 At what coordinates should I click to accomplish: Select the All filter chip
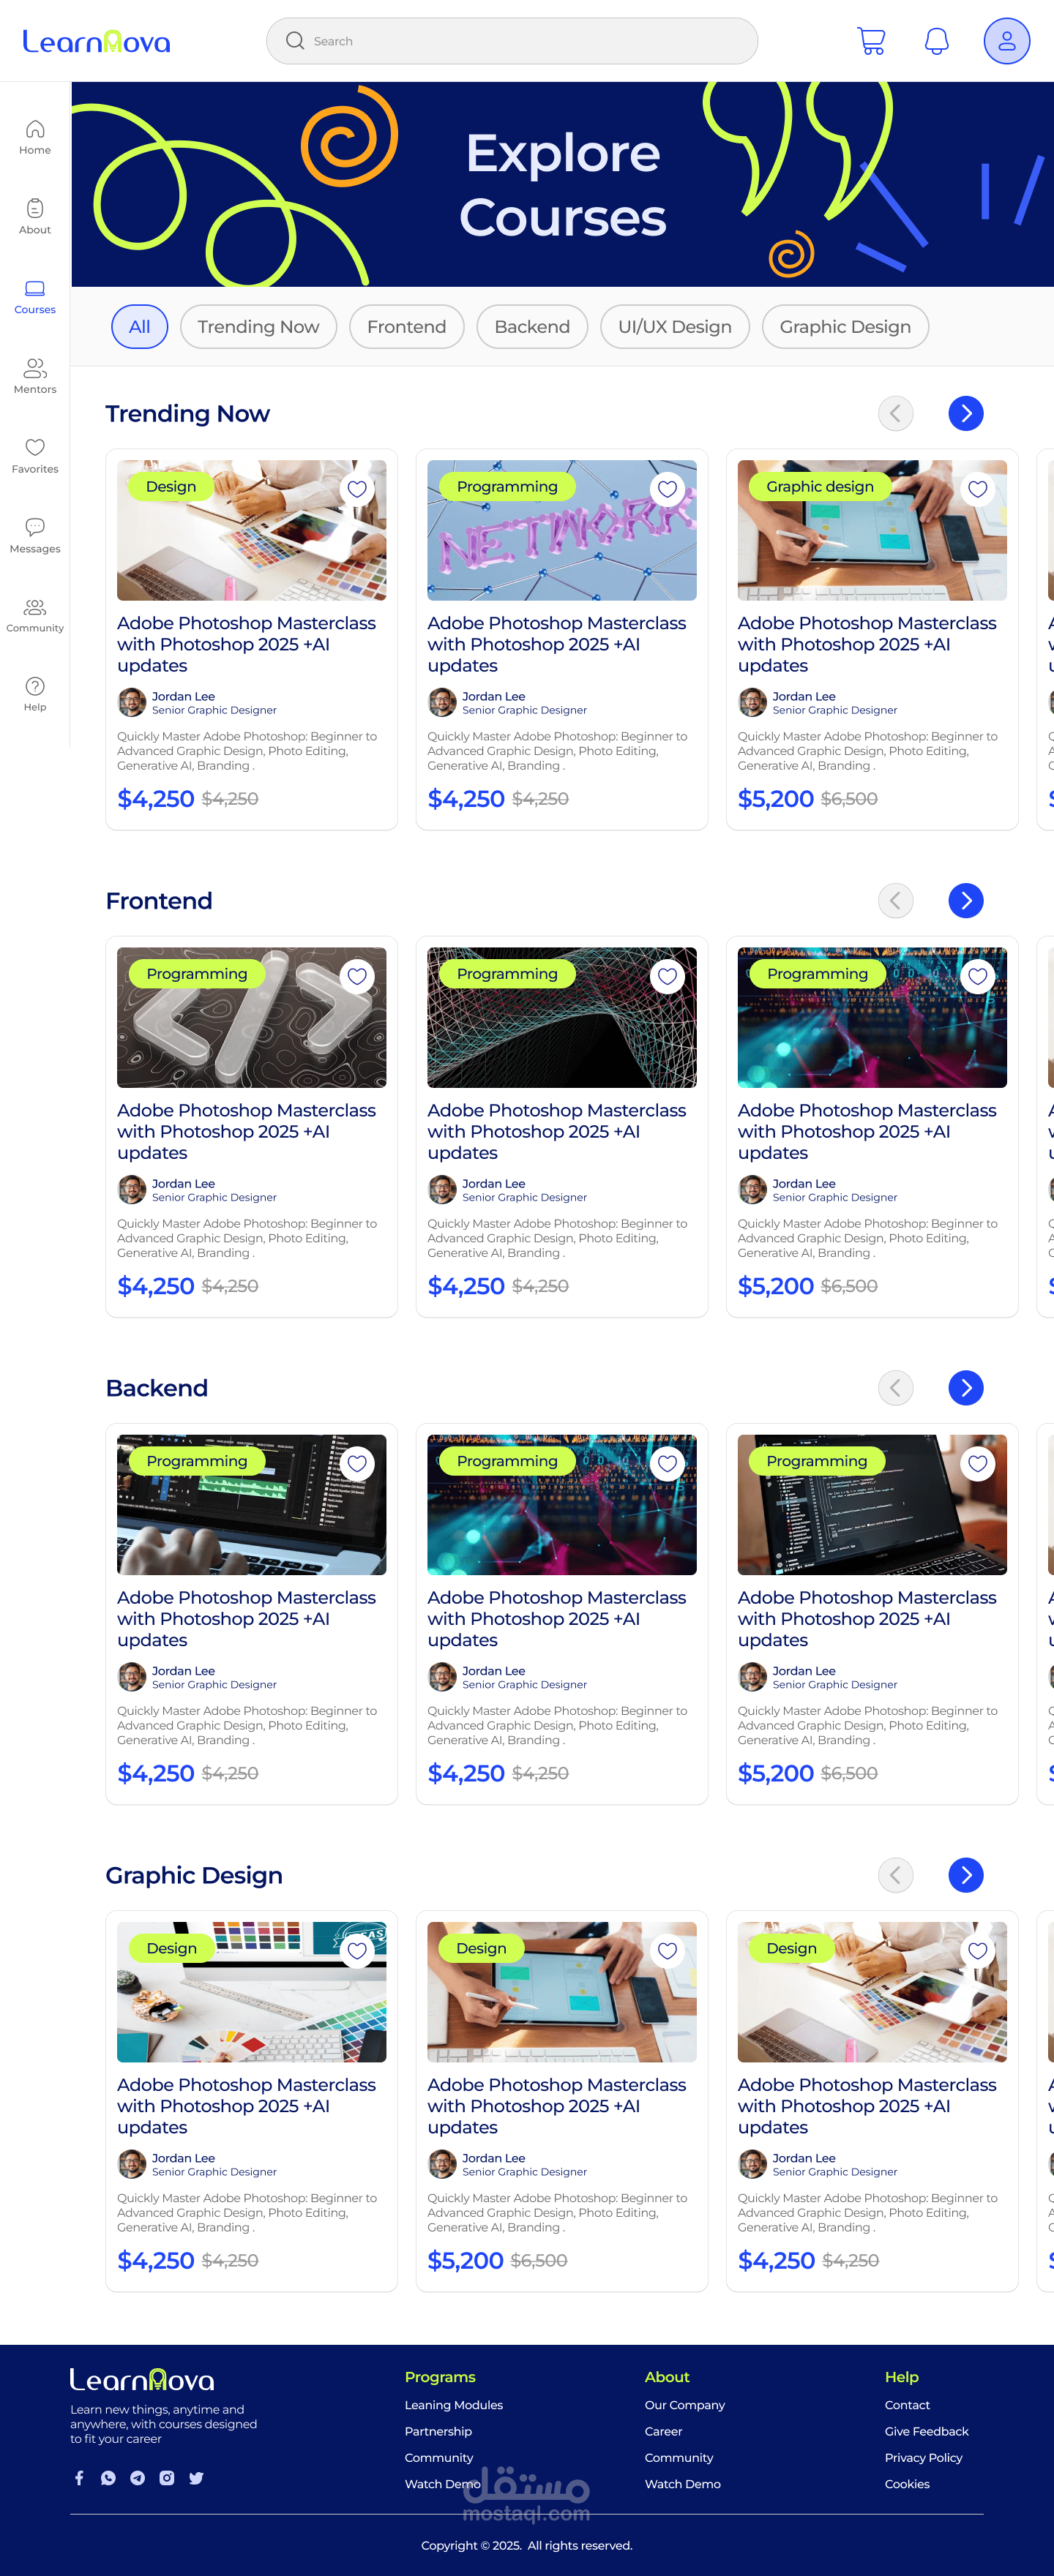pos(139,327)
